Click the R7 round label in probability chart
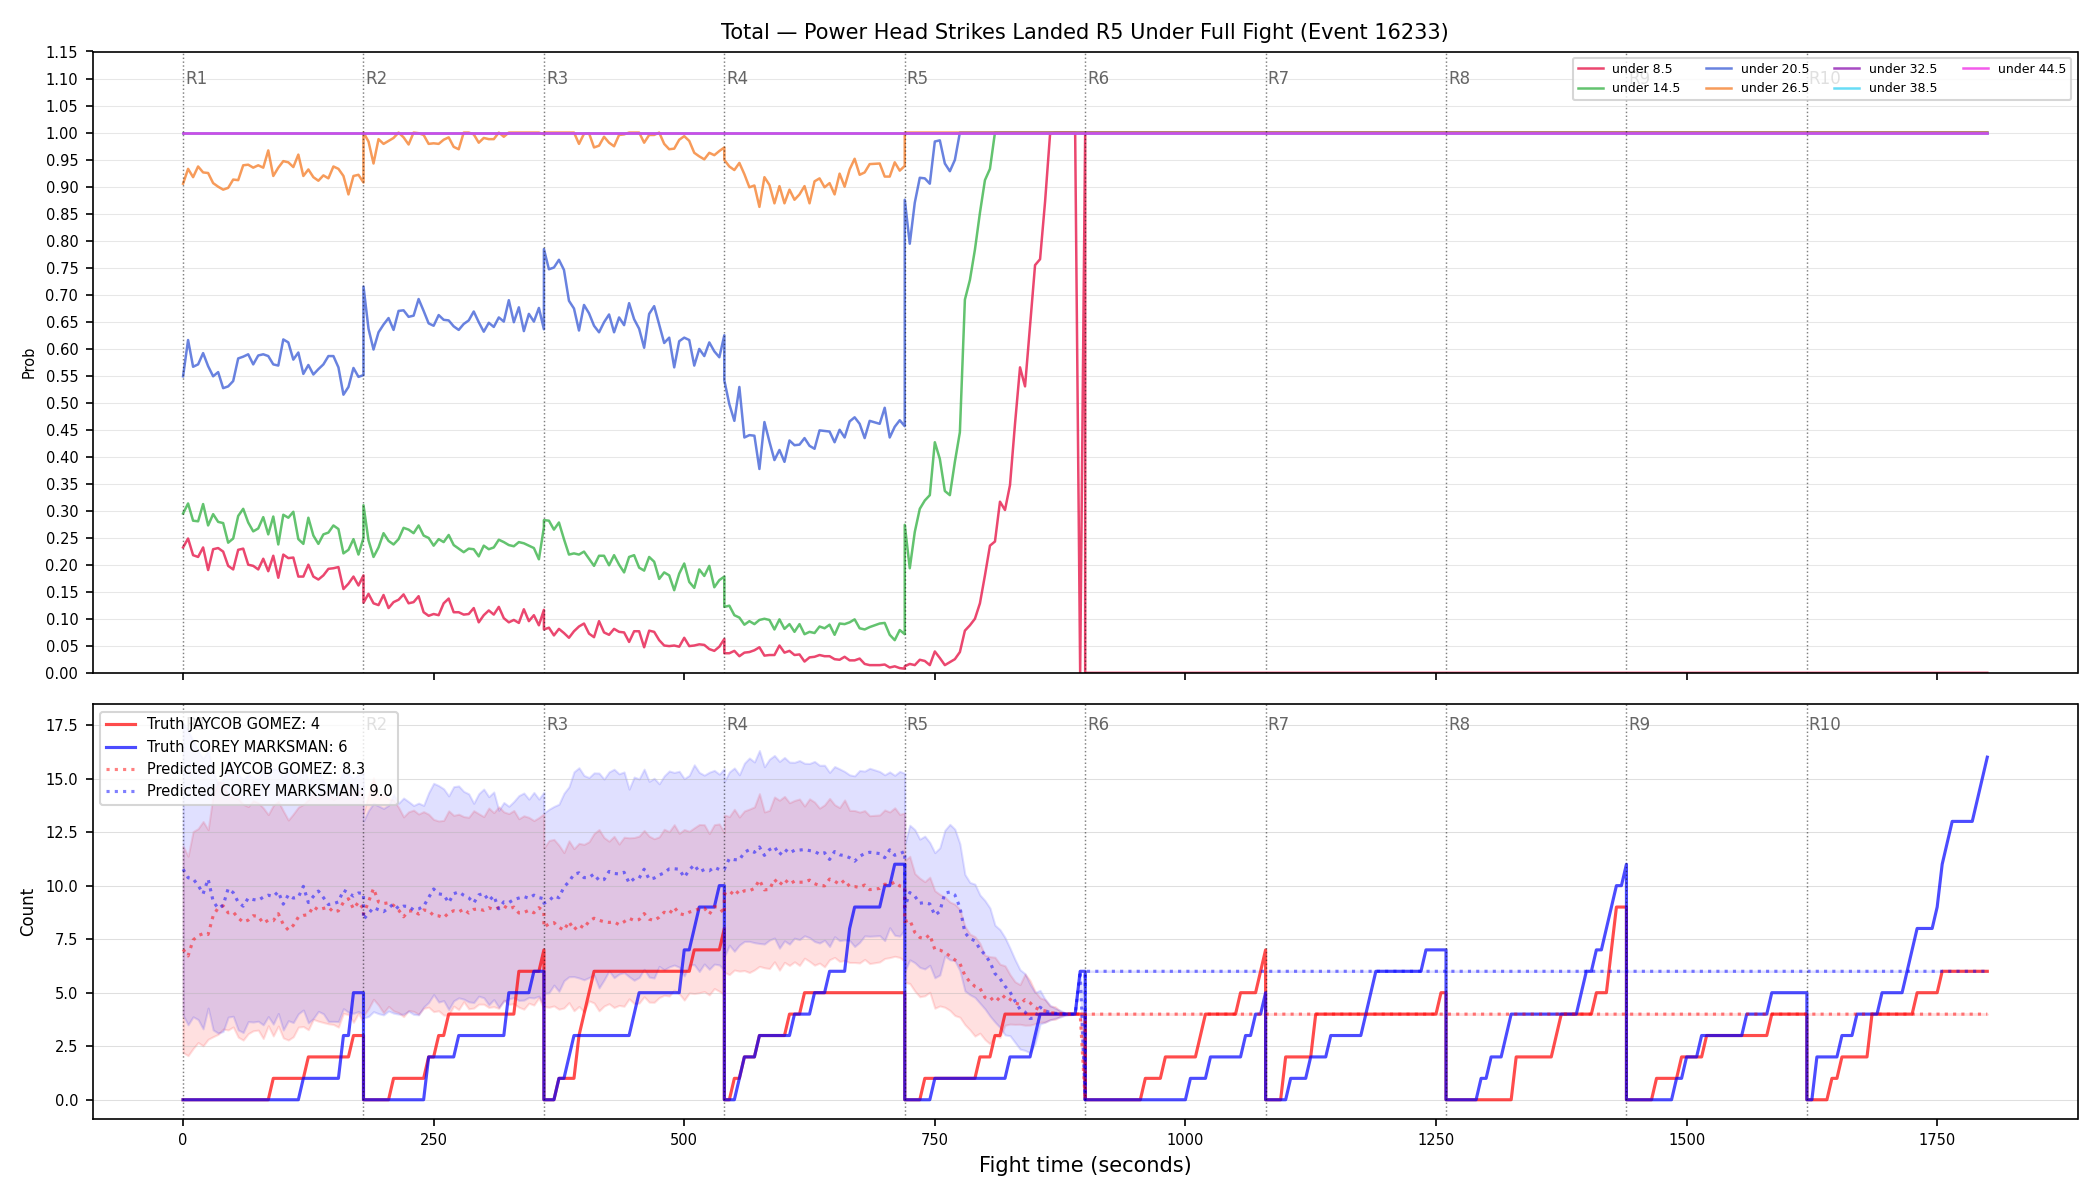Screen dimensions: 2100x1200 click(1278, 78)
